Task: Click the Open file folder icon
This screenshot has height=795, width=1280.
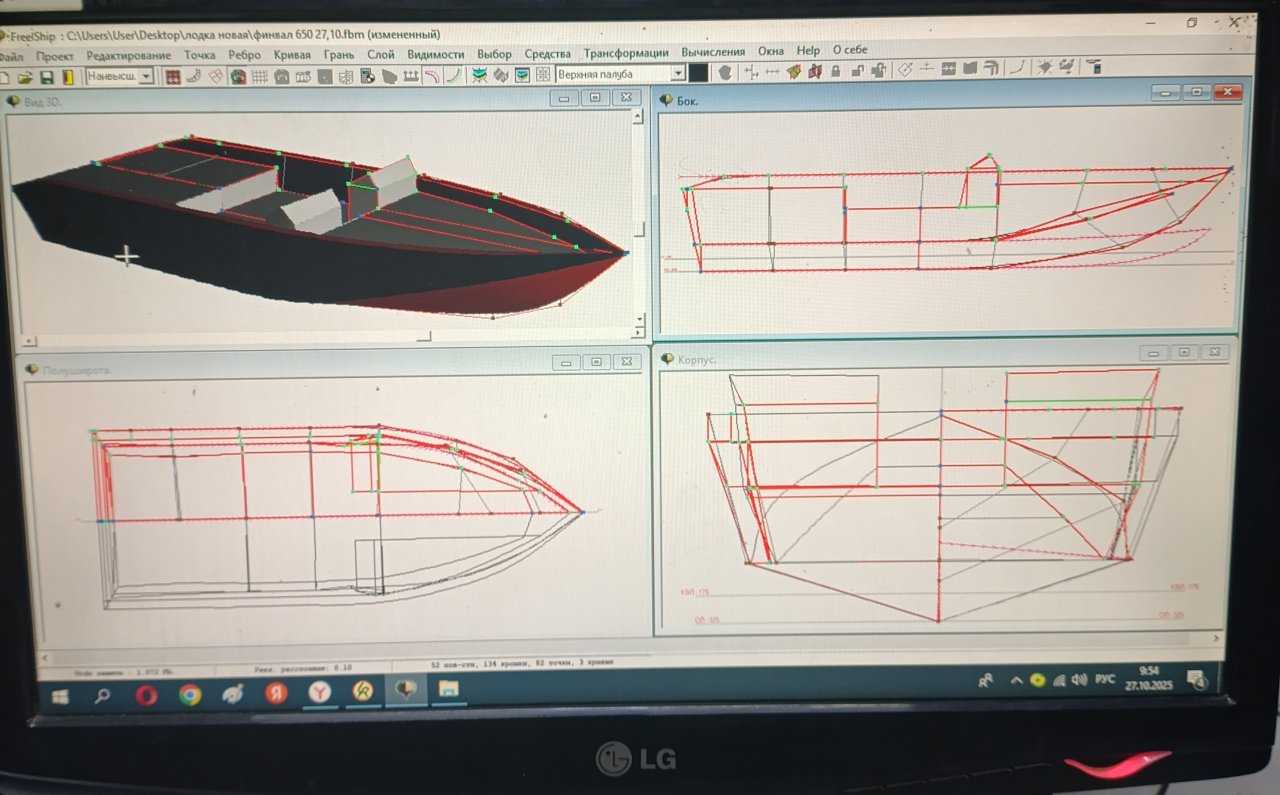Action: pos(24,76)
